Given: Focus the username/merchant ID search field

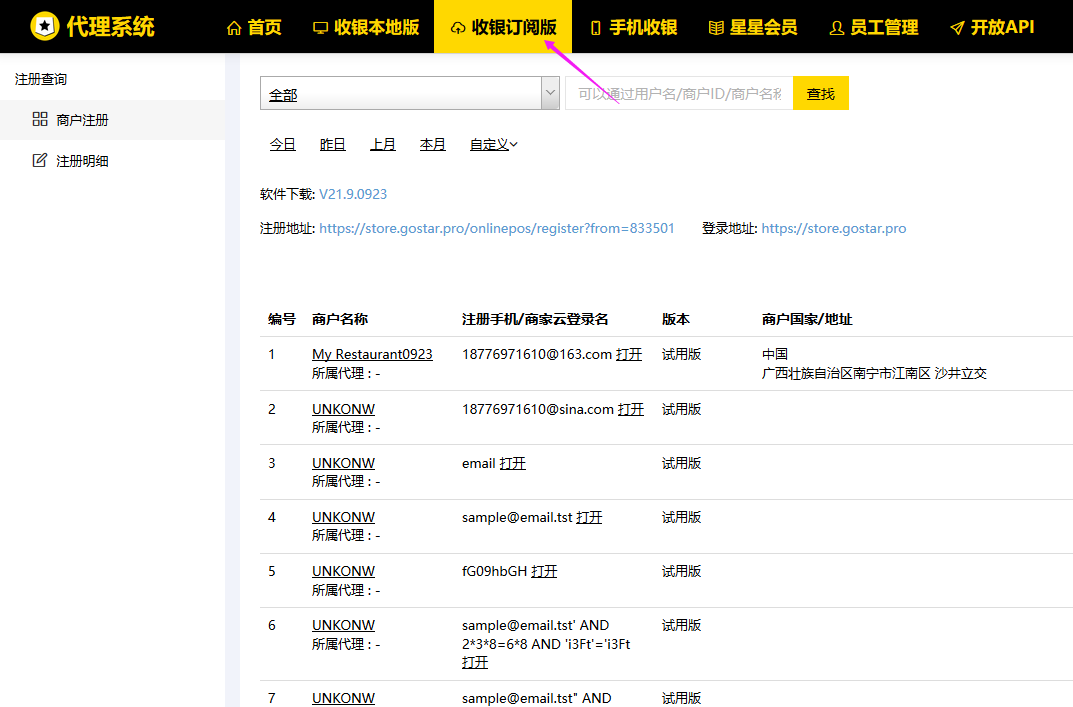Looking at the screenshot, I should pos(679,93).
